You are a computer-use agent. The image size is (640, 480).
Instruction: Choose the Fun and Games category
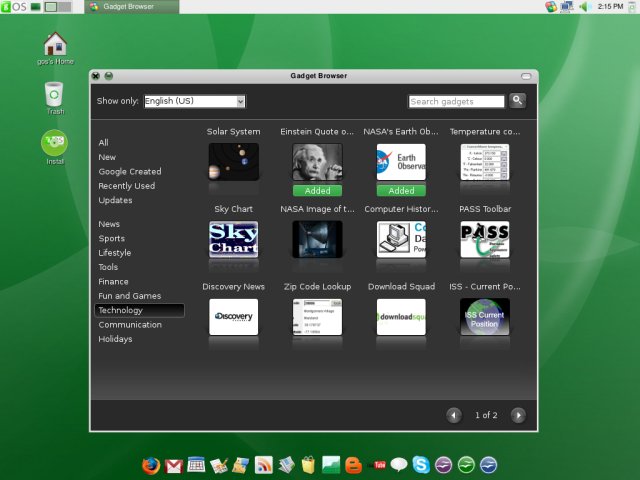130,296
